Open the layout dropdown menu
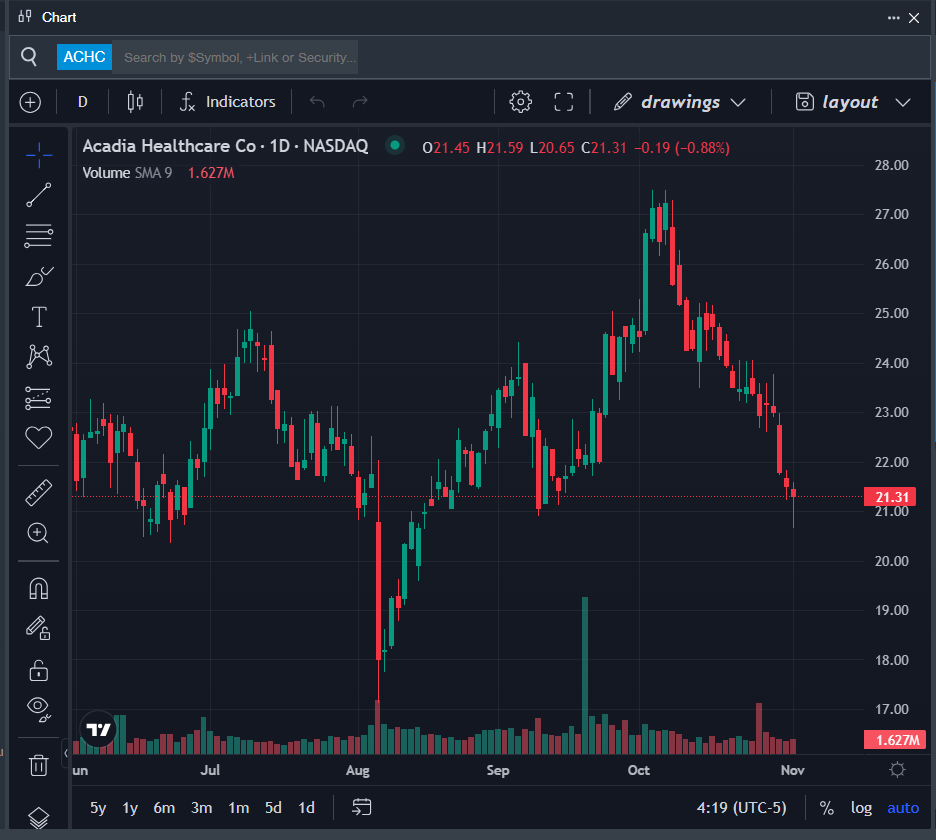Image resolution: width=936 pixels, height=840 pixels. tap(852, 102)
